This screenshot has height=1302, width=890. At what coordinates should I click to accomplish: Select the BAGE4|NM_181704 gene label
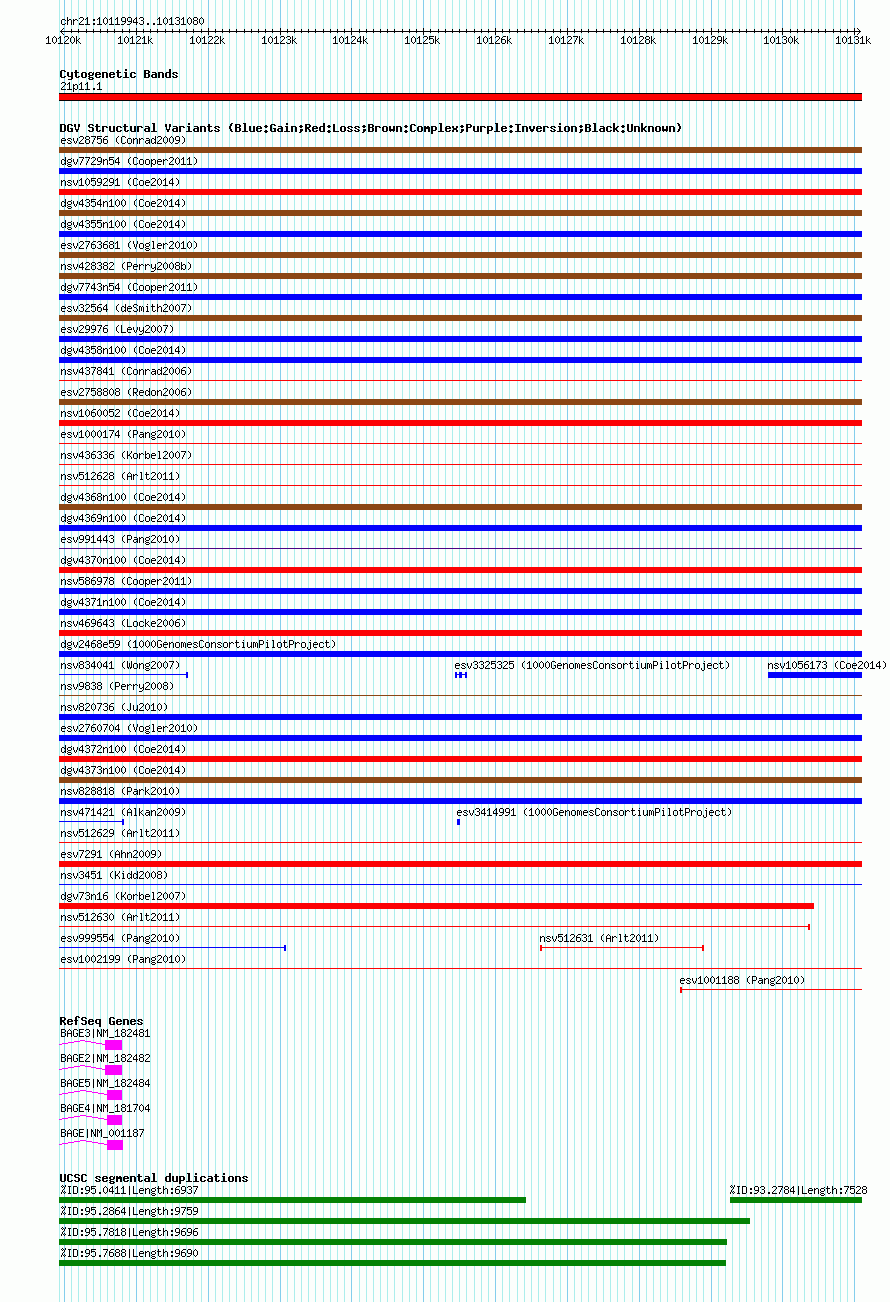tap(105, 1108)
